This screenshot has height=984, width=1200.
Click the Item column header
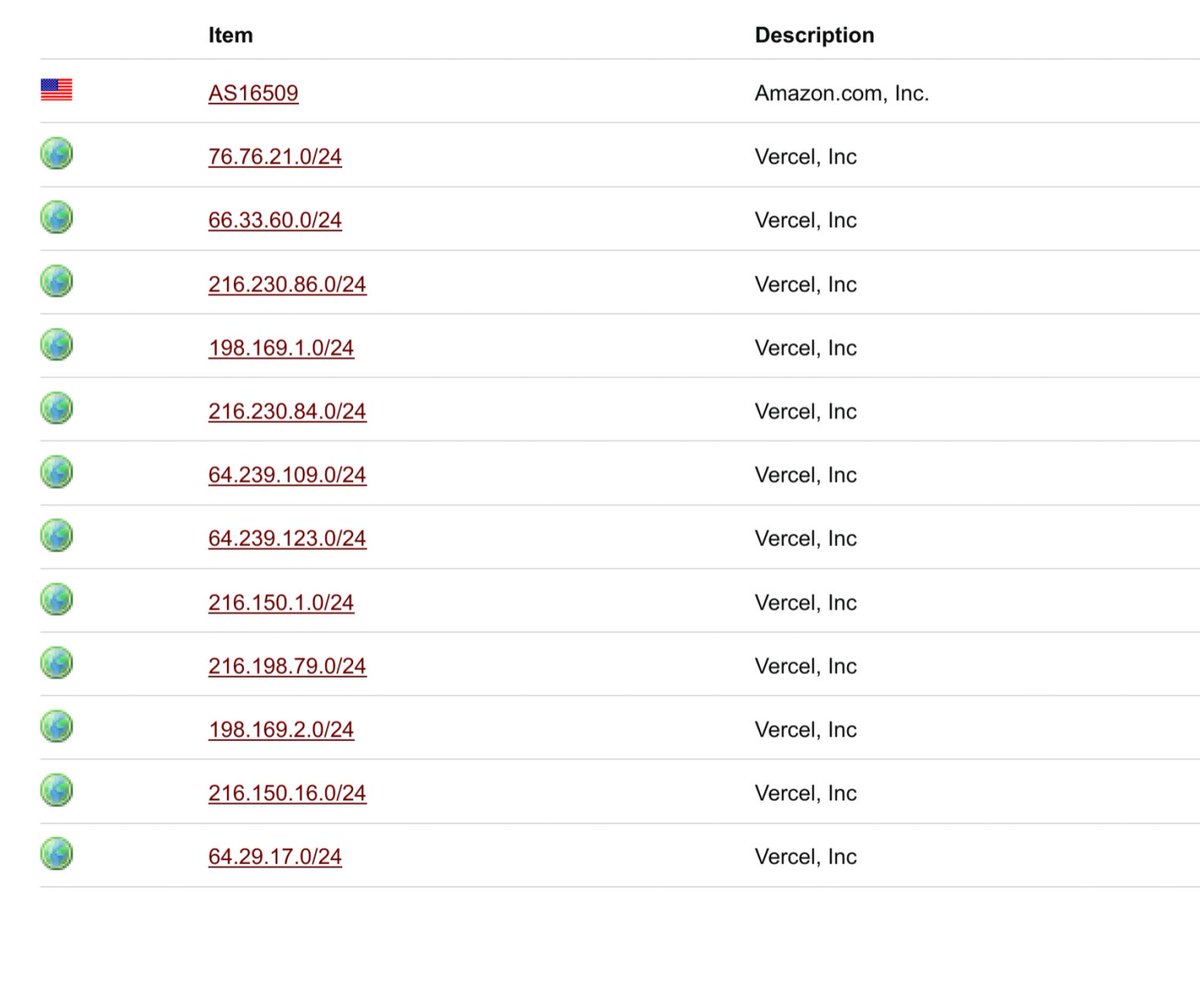point(231,35)
